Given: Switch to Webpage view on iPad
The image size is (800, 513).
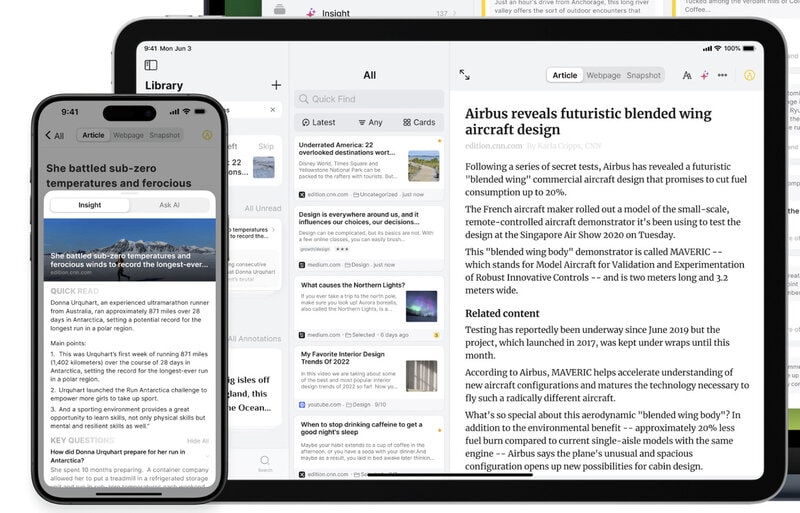Looking at the screenshot, I should click(x=603, y=75).
